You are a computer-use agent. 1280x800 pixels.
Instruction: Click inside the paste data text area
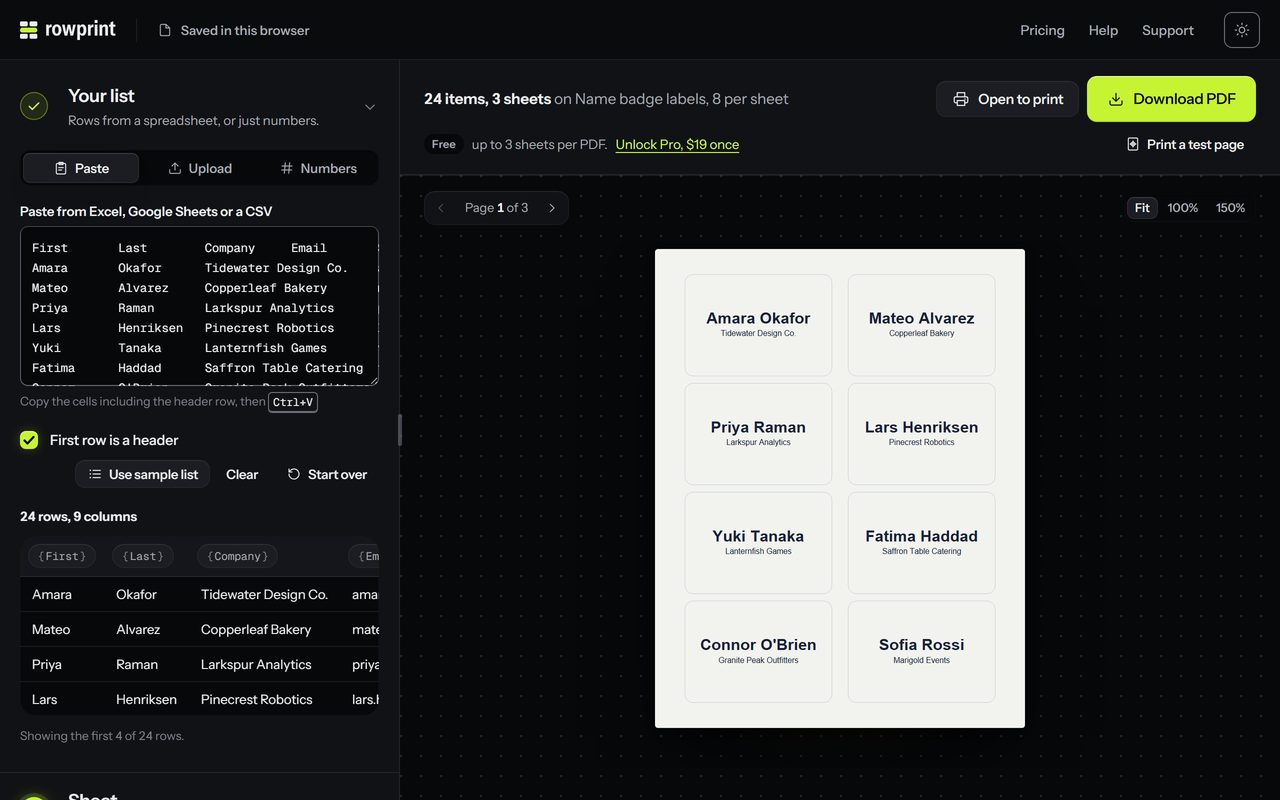pos(199,306)
